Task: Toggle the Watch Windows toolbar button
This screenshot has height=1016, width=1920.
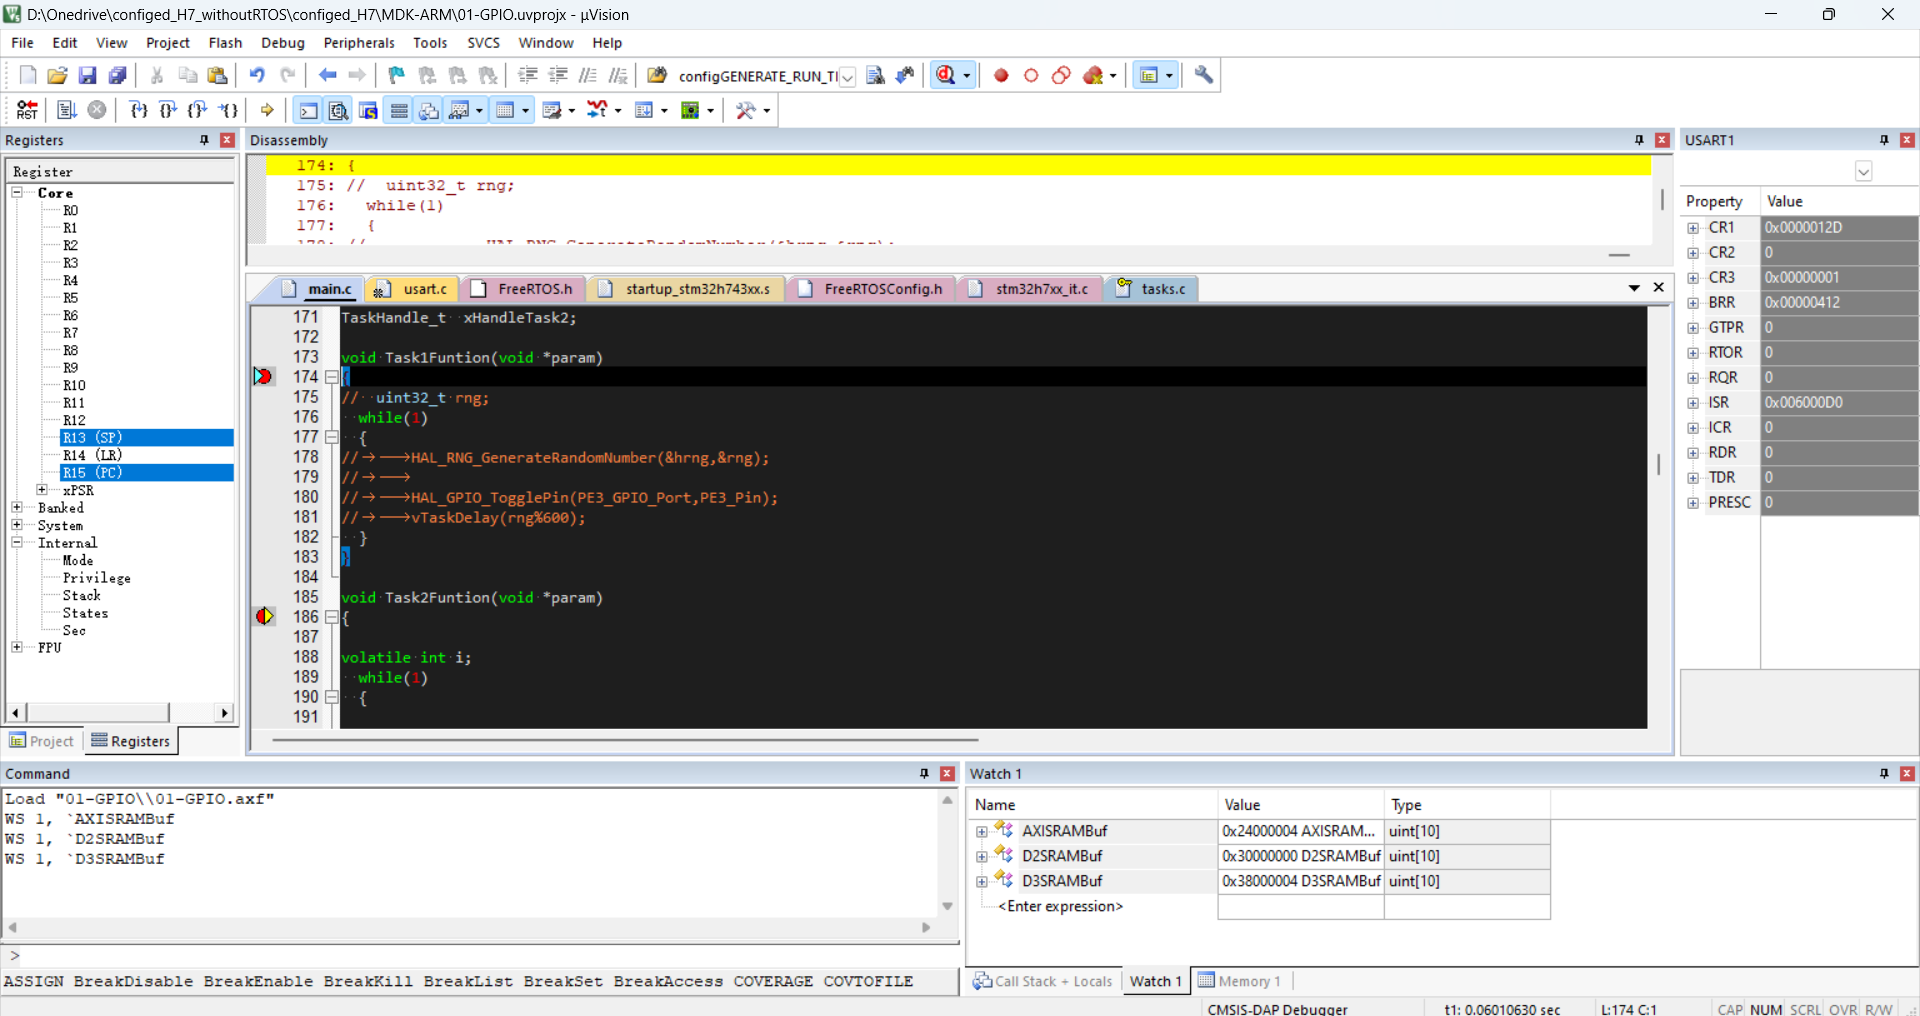Action: point(460,110)
